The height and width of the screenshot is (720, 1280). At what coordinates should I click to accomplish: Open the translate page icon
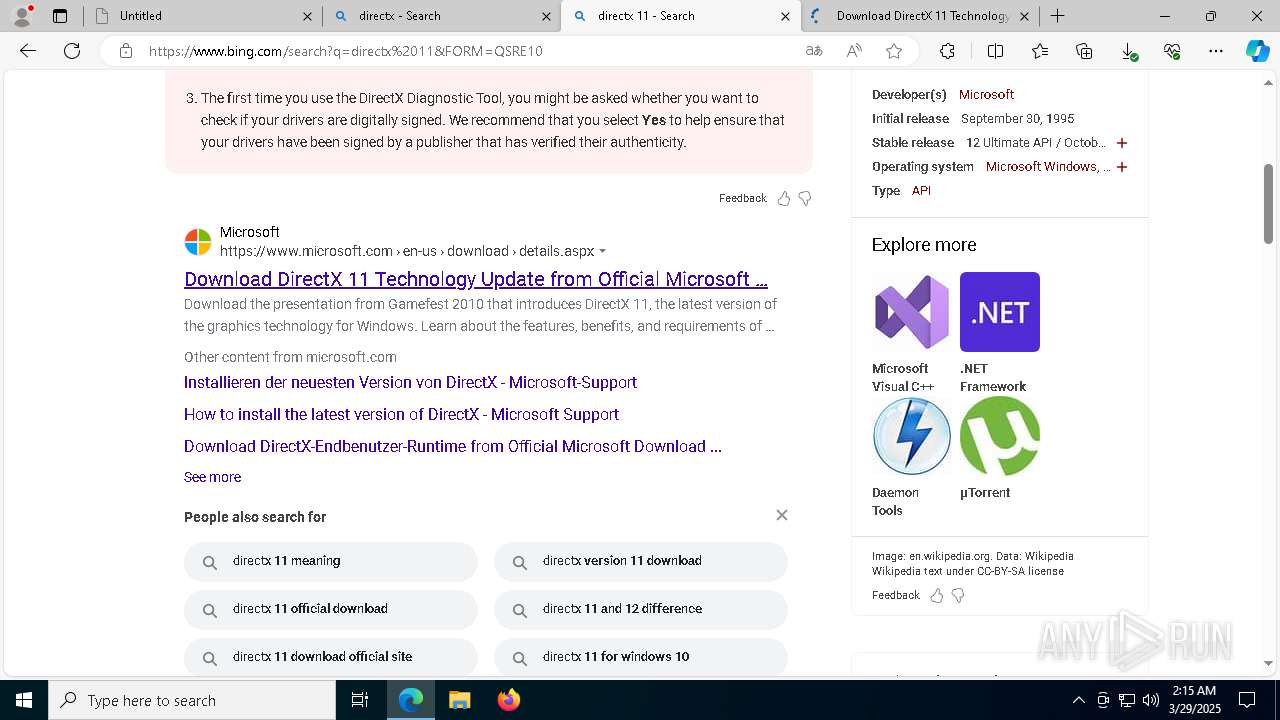pos(814,51)
